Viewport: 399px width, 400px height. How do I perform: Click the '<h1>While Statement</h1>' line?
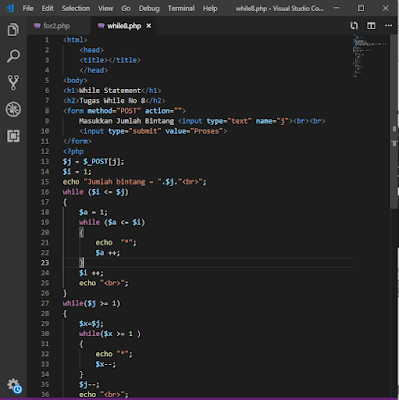tap(112, 90)
